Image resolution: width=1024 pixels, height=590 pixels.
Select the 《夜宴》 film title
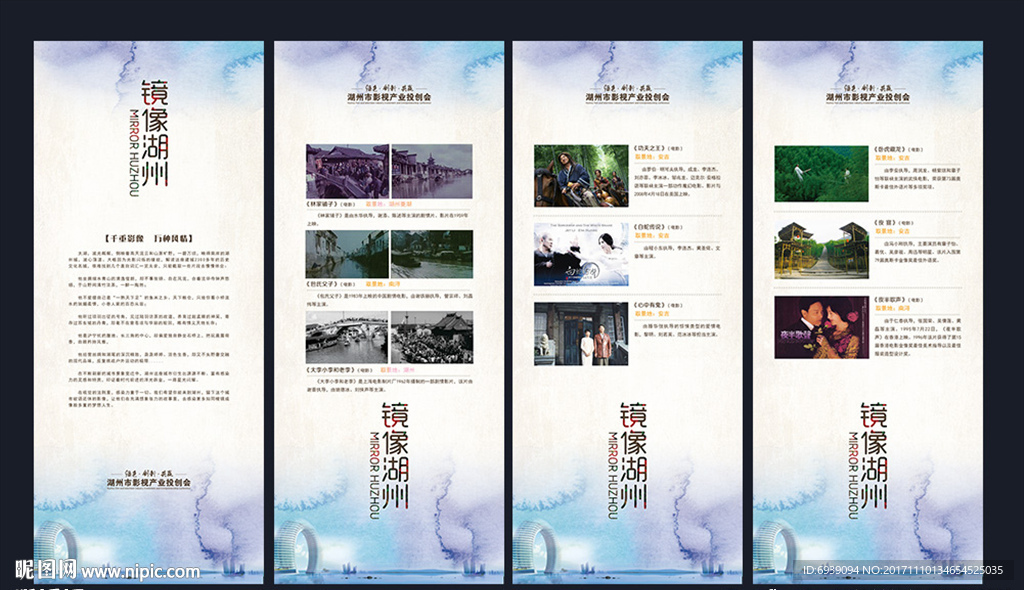coord(885,223)
